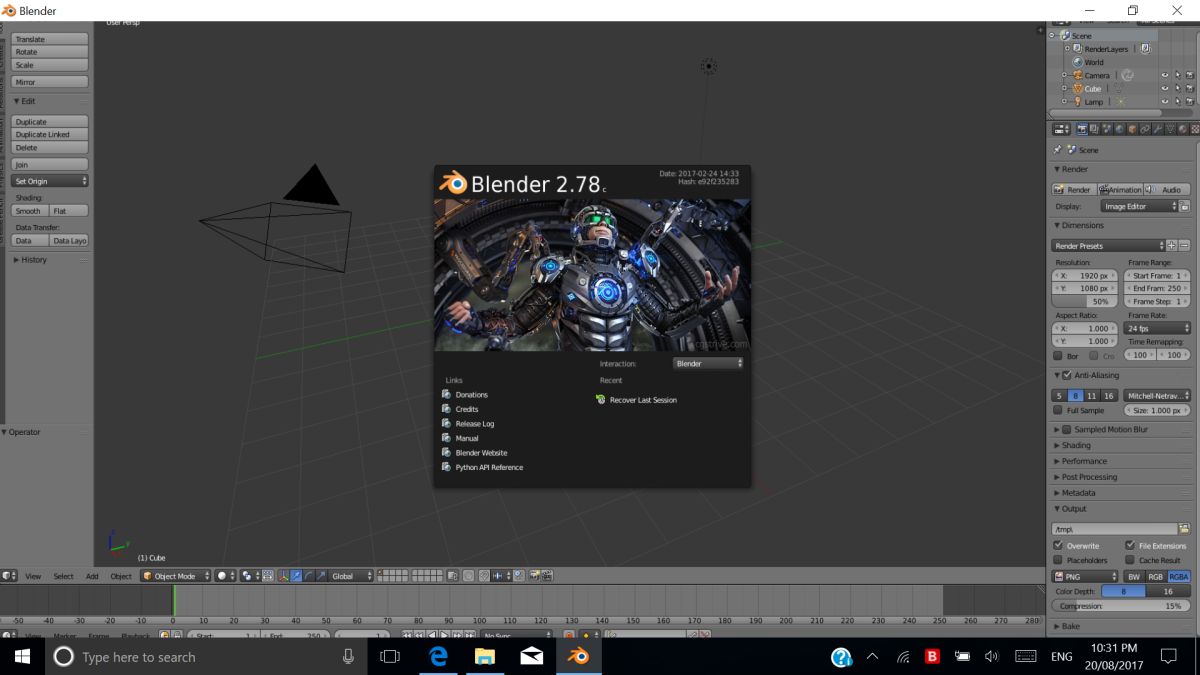Select the RGBA color mode
The width and height of the screenshot is (1200, 675).
point(1179,576)
